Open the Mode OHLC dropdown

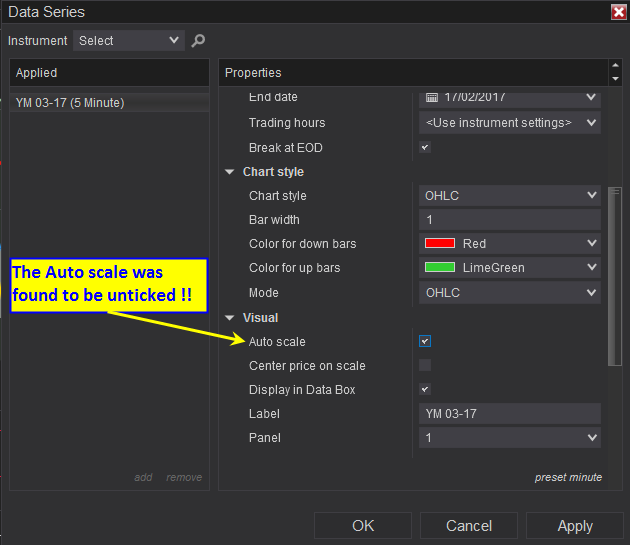click(x=510, y=292)
